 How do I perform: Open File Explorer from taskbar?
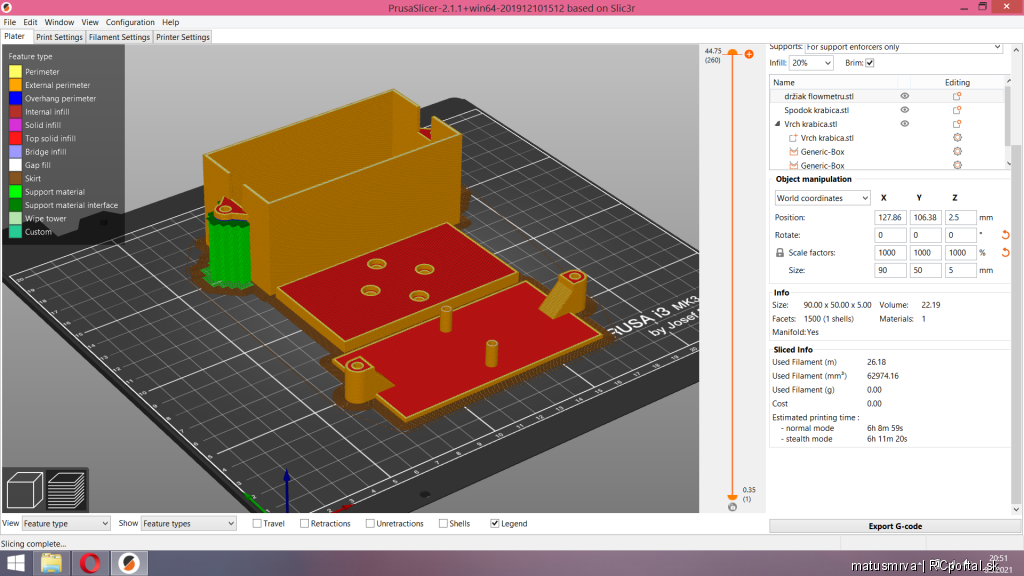tap(51, 563)
